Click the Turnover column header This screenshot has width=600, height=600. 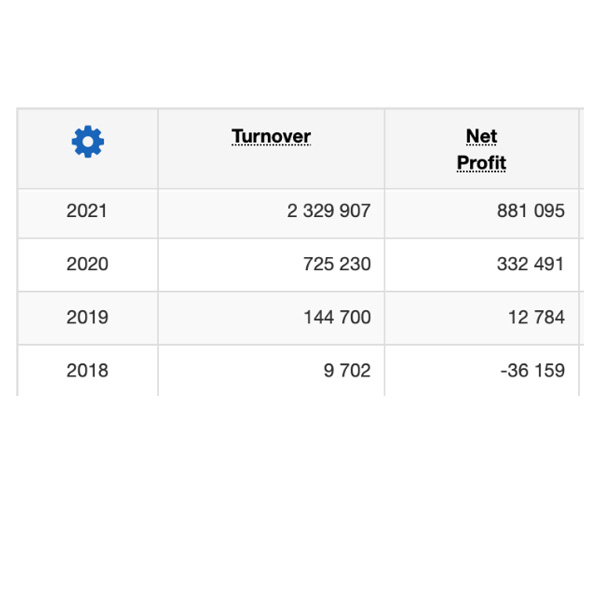tap(271, 137)
